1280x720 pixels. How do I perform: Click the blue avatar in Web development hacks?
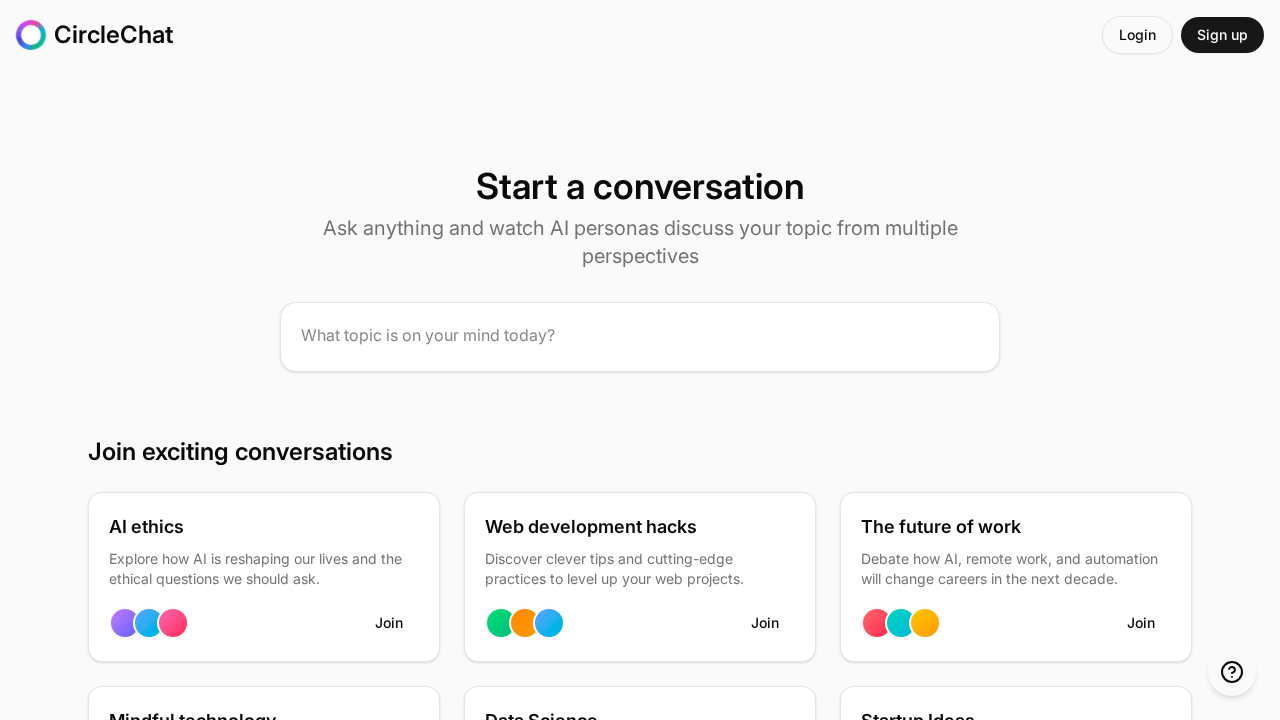tap(548, 623)
